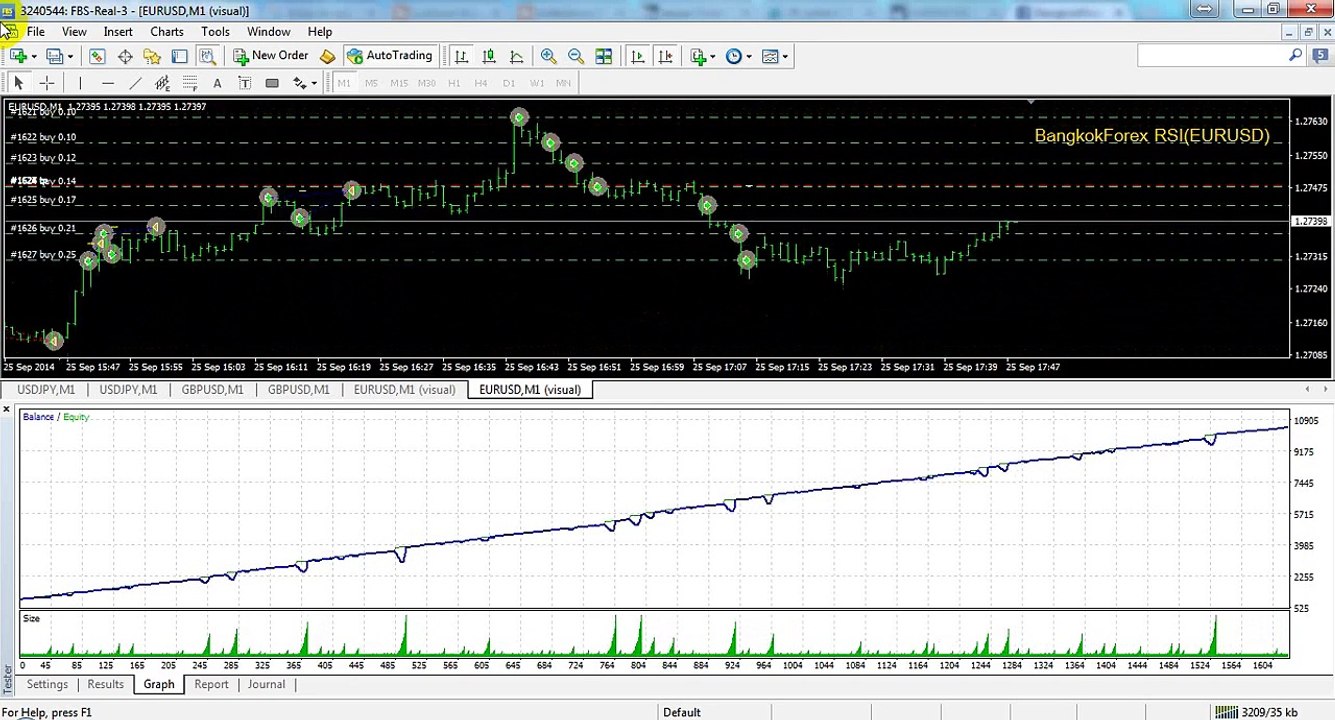Click the Default profile status entry
This screenshot has width=1335, height=720.
(x=682, y=712)
